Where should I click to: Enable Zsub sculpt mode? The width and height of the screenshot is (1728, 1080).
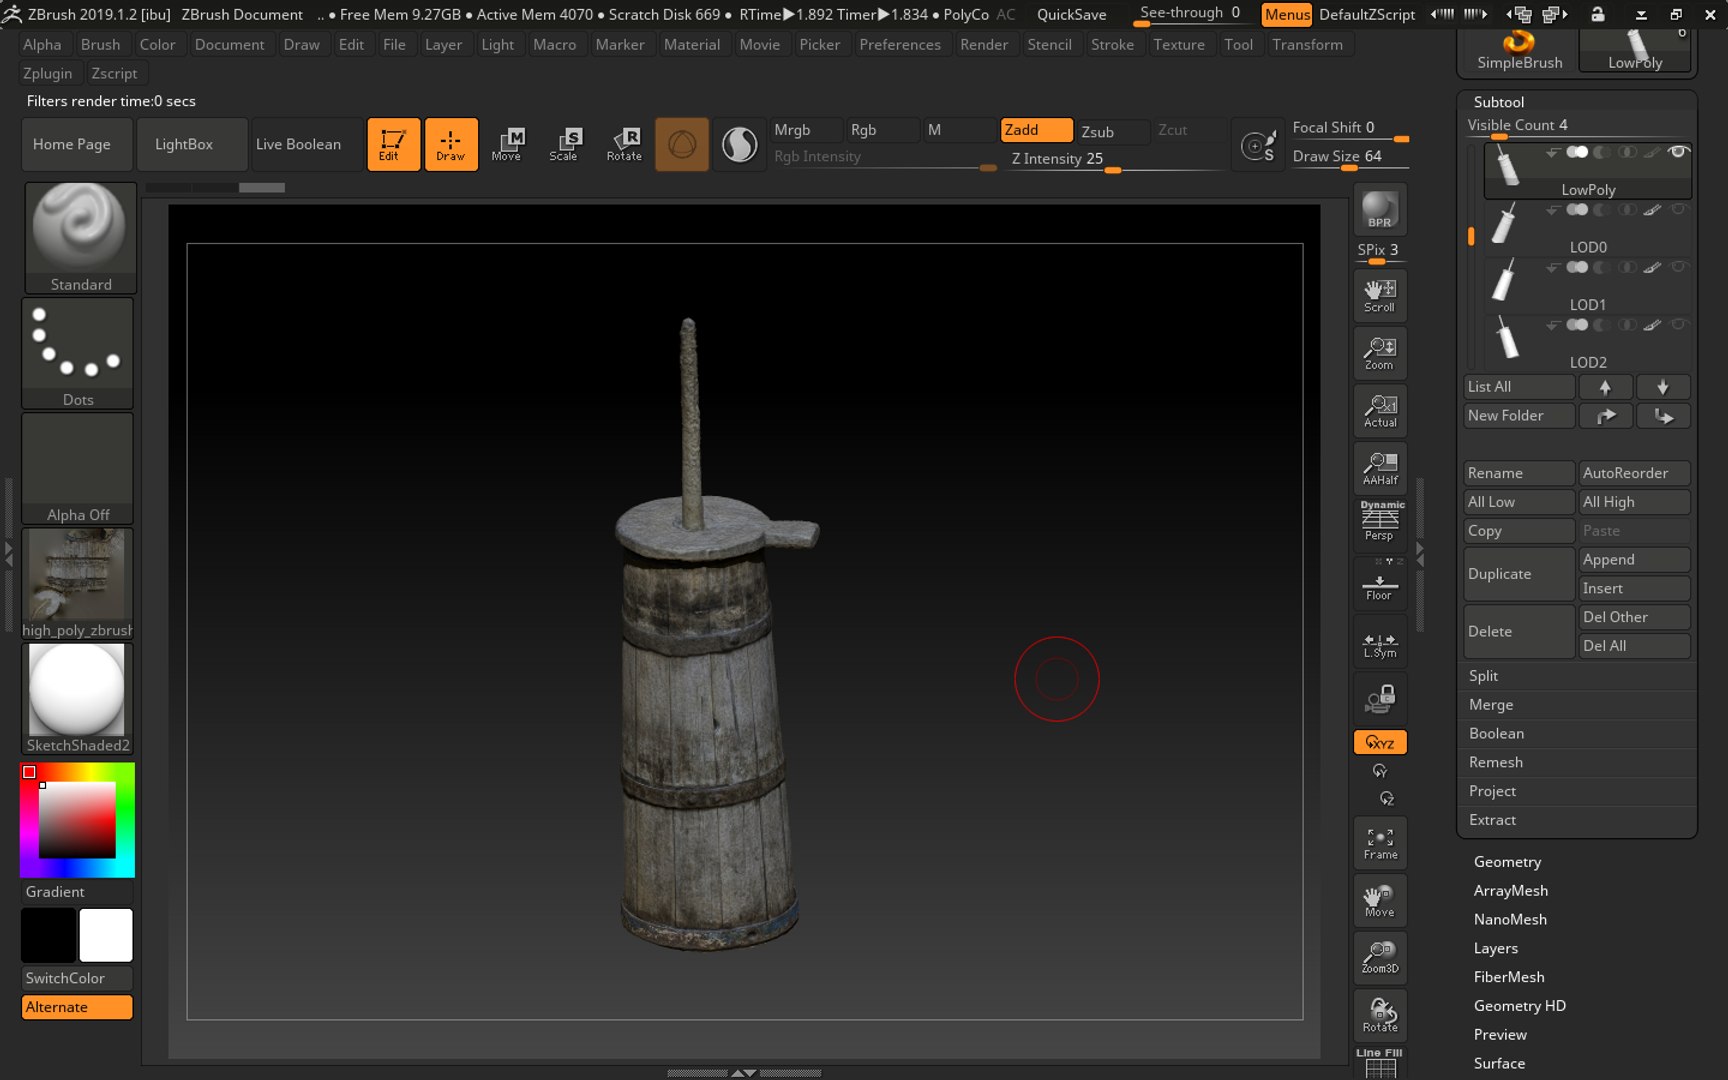pos(1113,131)
